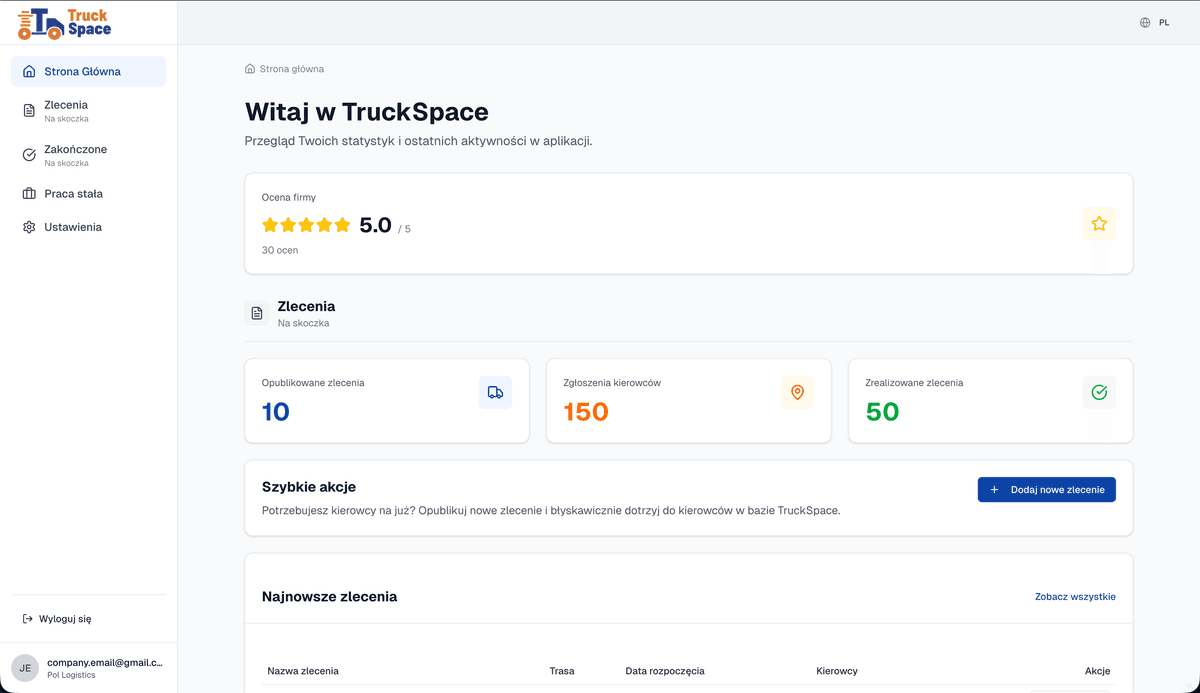Click the plus icon in Dodaj nowe zlecenie
This screenshot has width=1200, height=693.
tap(994, 490)
